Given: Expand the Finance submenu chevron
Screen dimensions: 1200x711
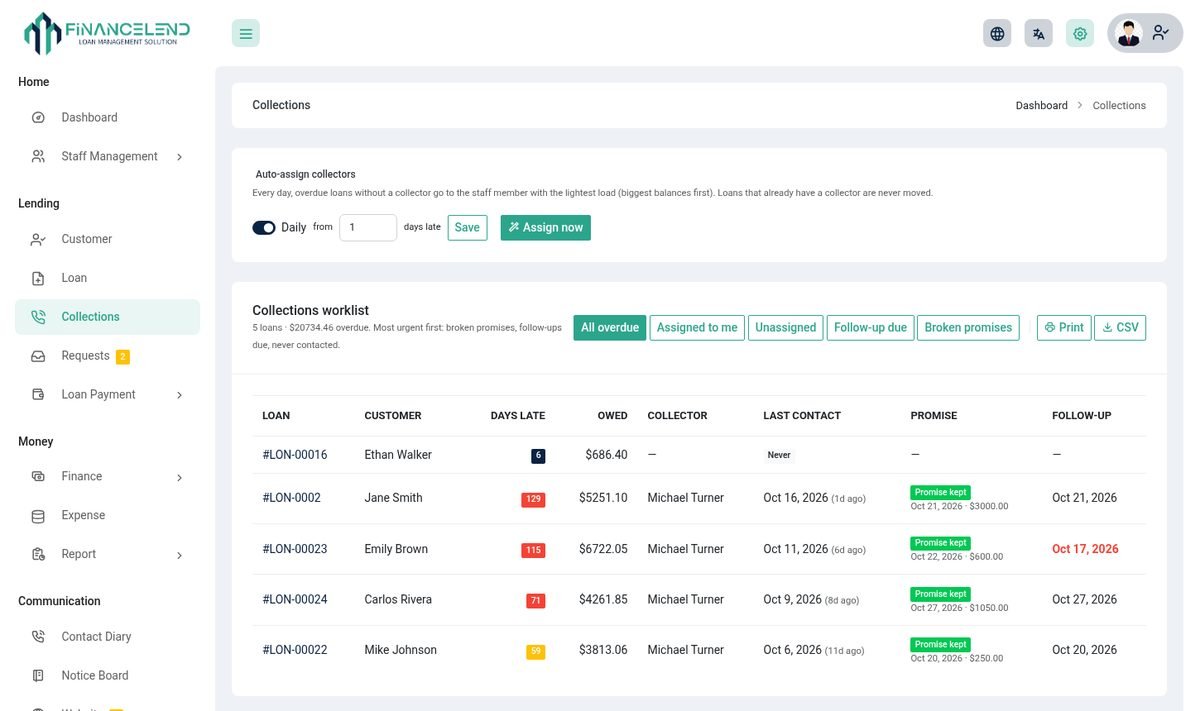Looking at the screenshot, I should click(180, 478).
